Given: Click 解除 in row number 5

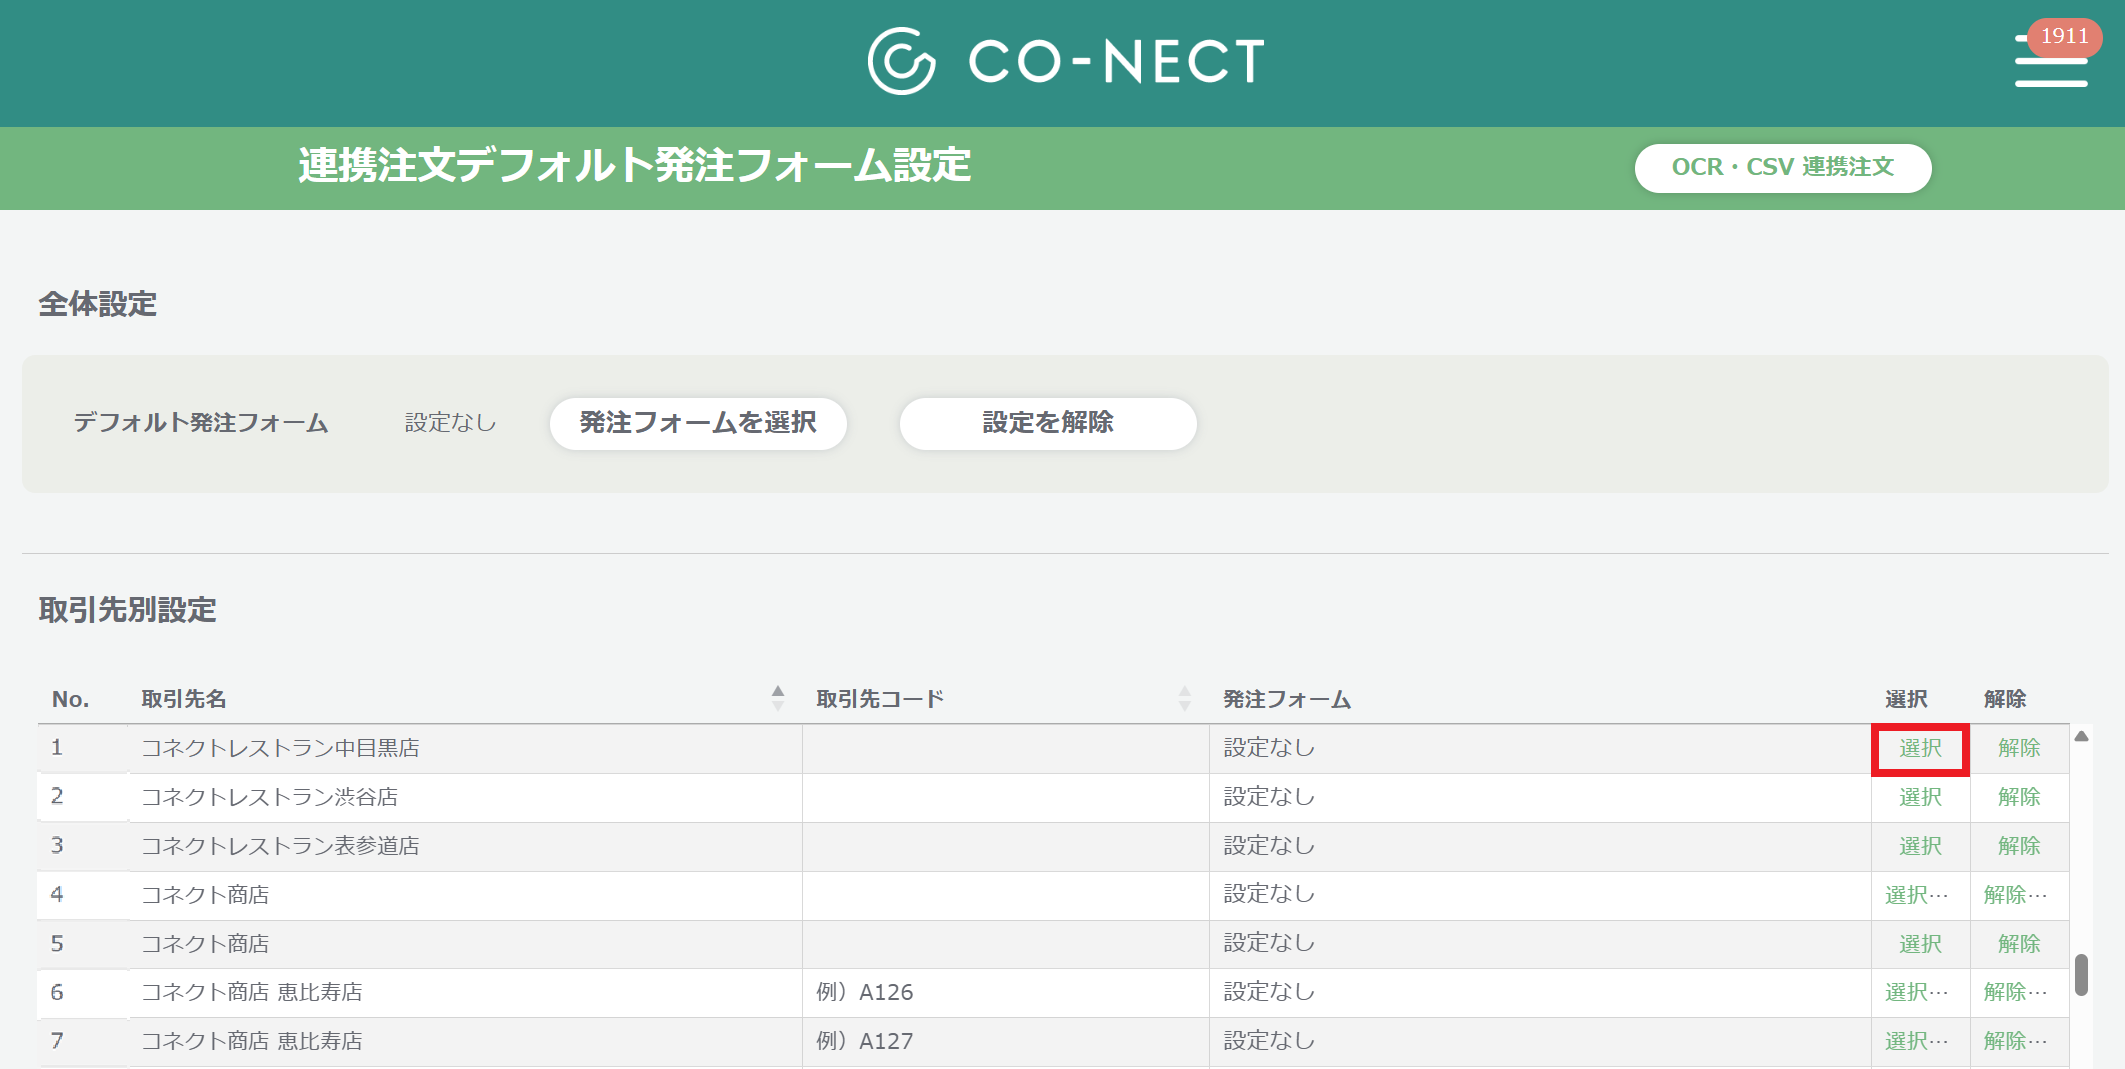Looking at the screenshot, I should (x=2019, y=944).
